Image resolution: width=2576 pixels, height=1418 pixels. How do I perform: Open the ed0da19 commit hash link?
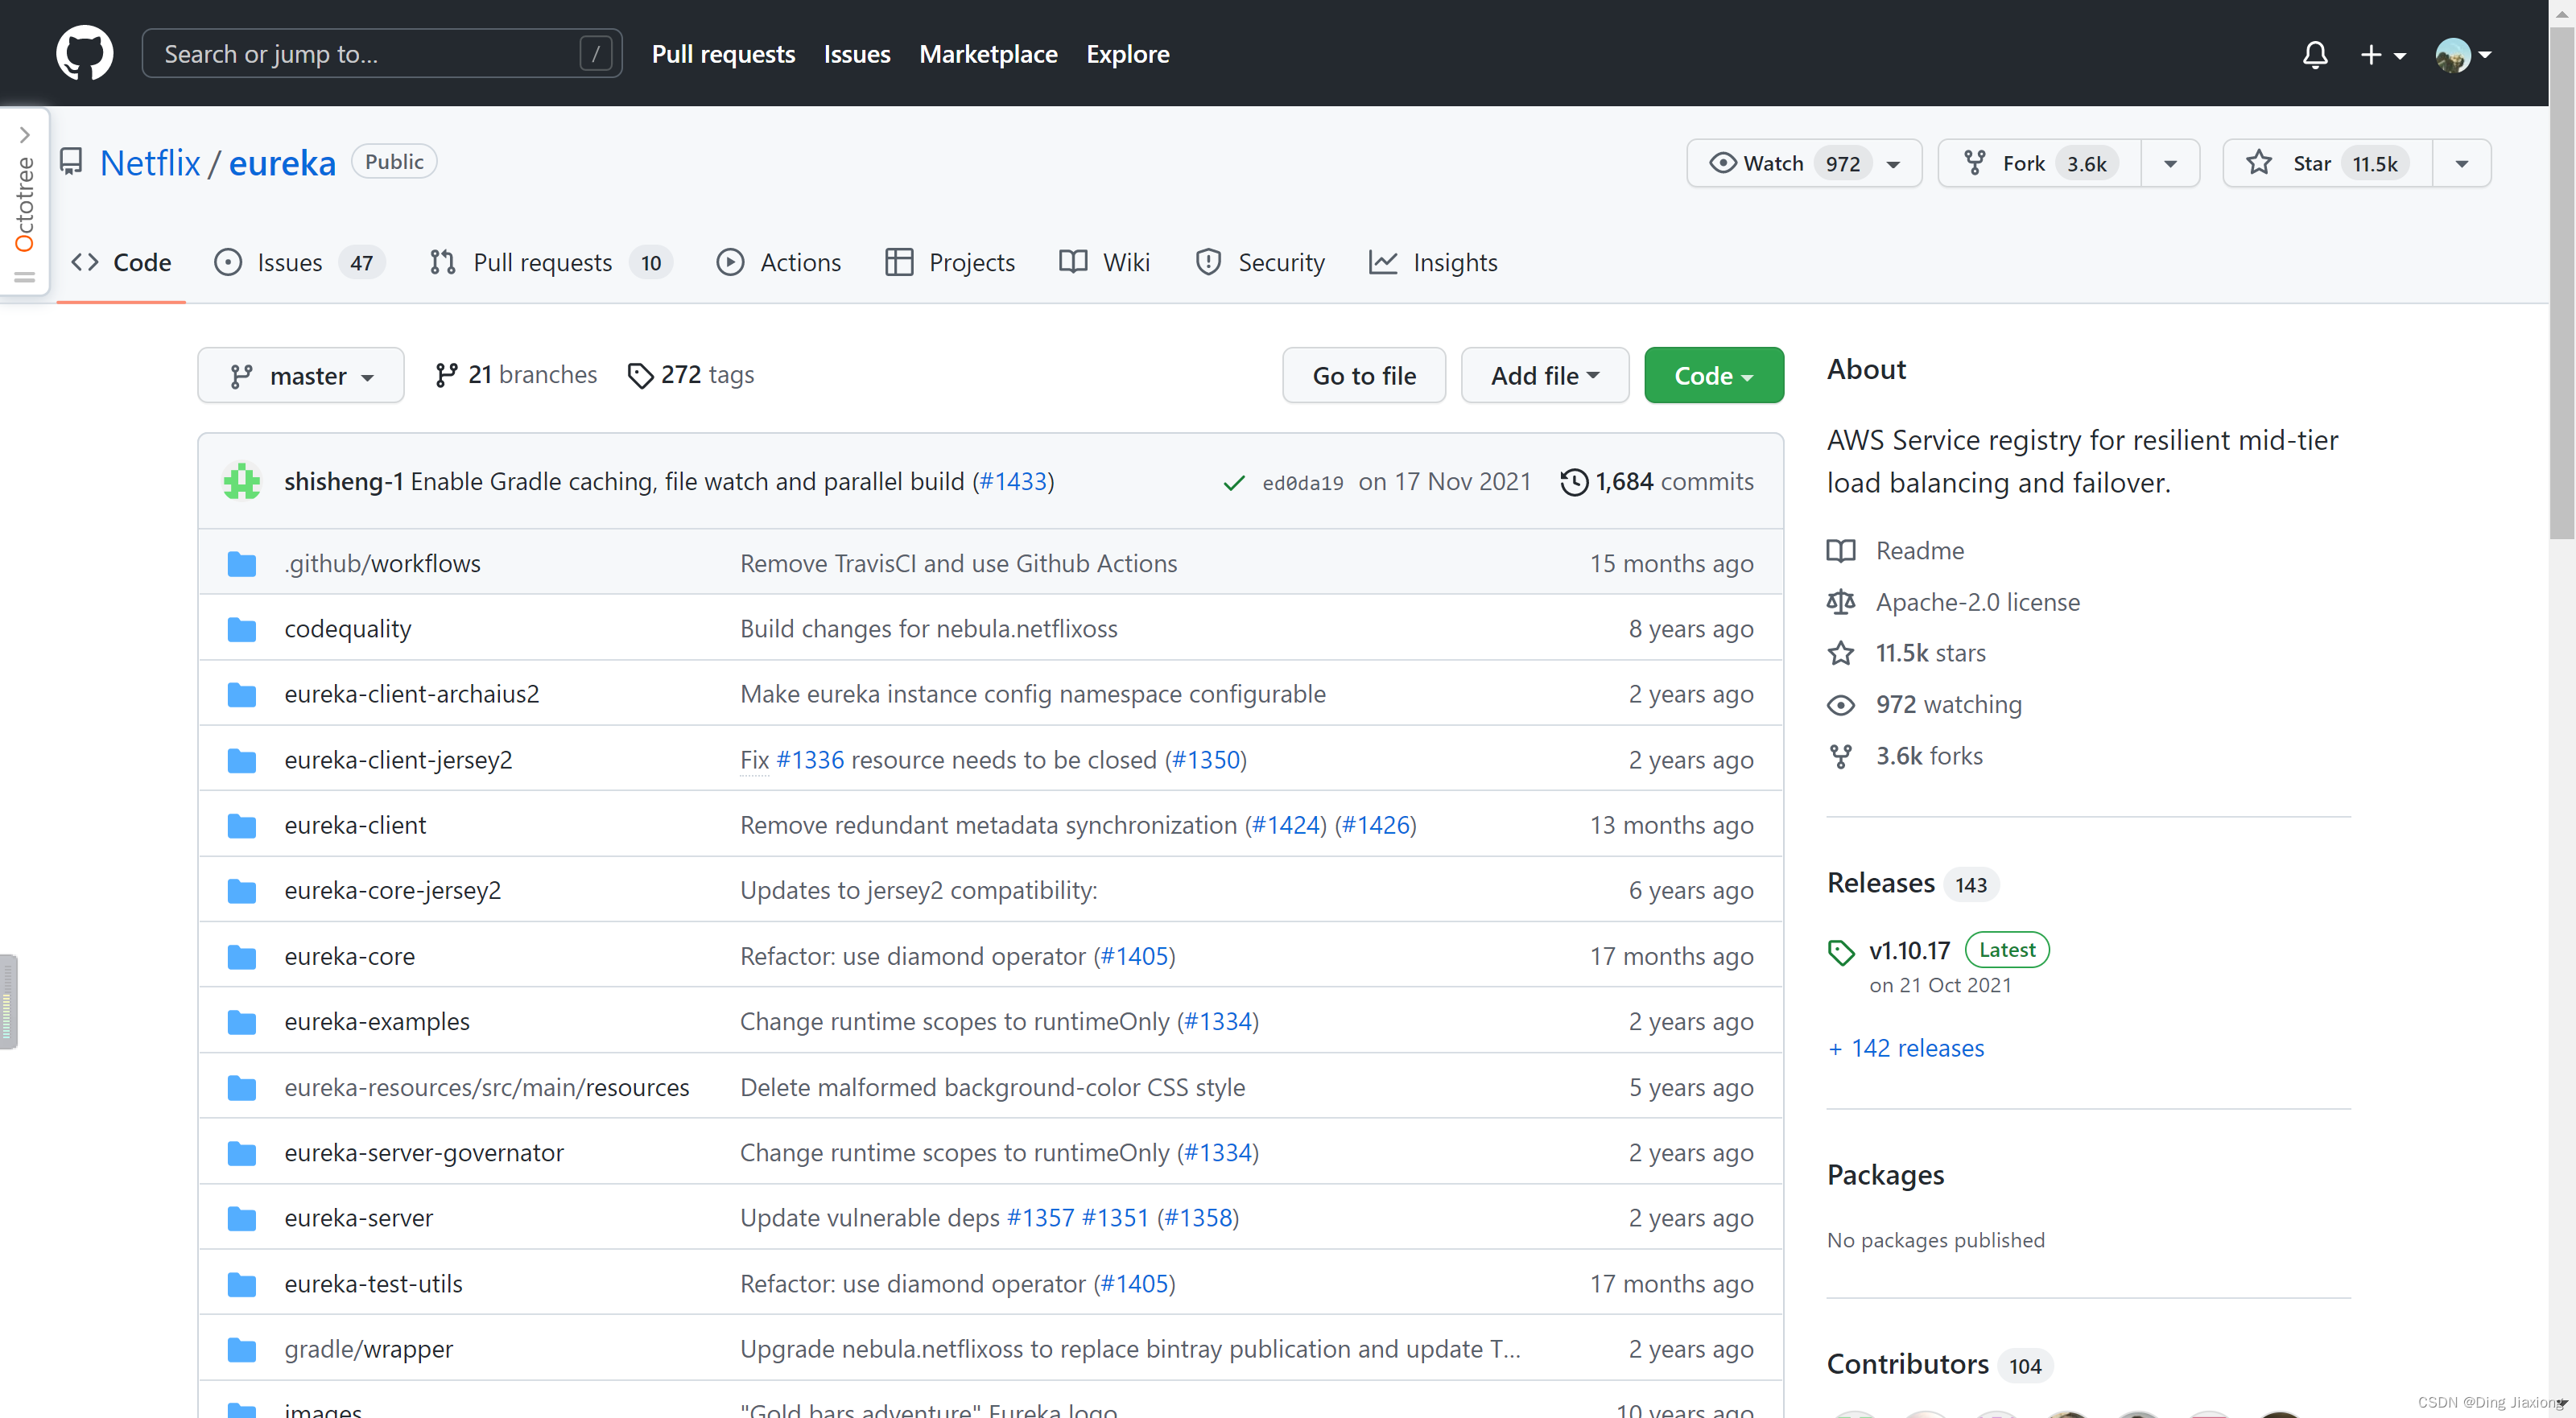tap(1303, 483)
